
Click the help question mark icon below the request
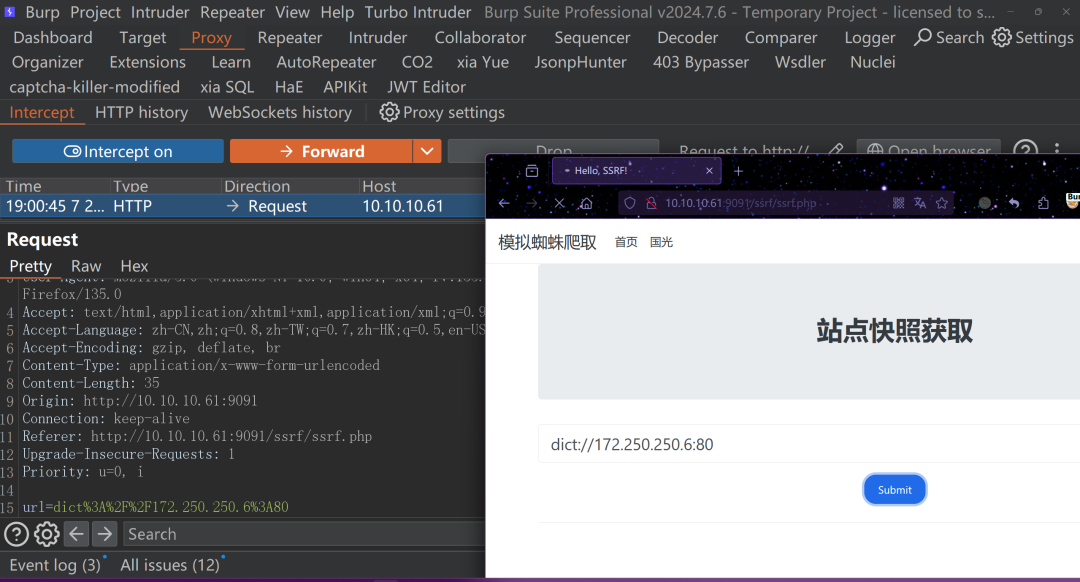pos(17,534)
